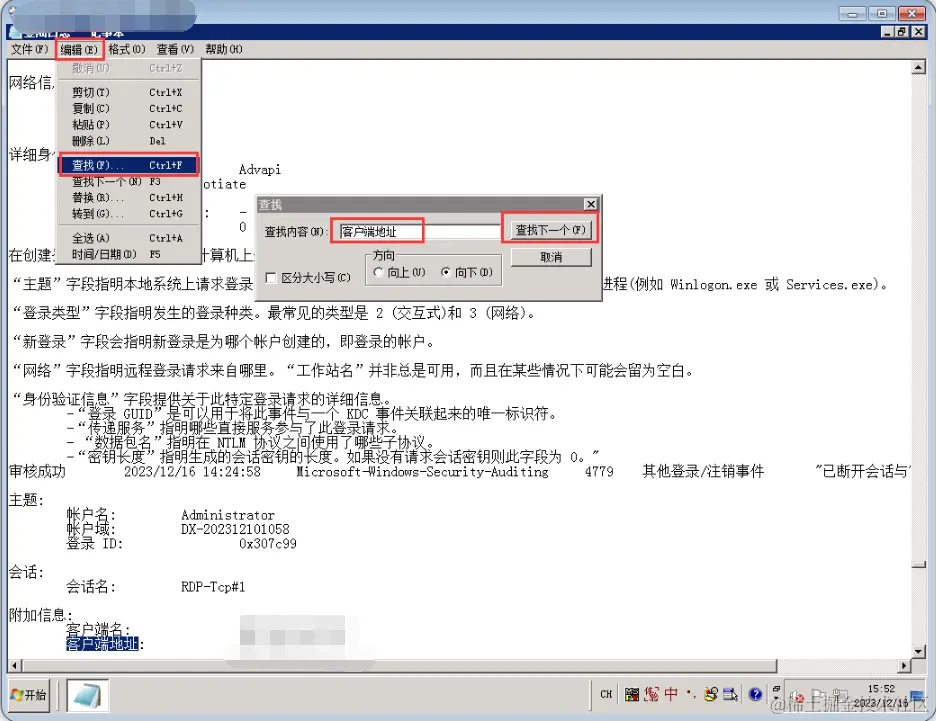The height and width of the screenshot is (721, 936).
Task: Click the MSPY input method icon
Action: point(632,694)
